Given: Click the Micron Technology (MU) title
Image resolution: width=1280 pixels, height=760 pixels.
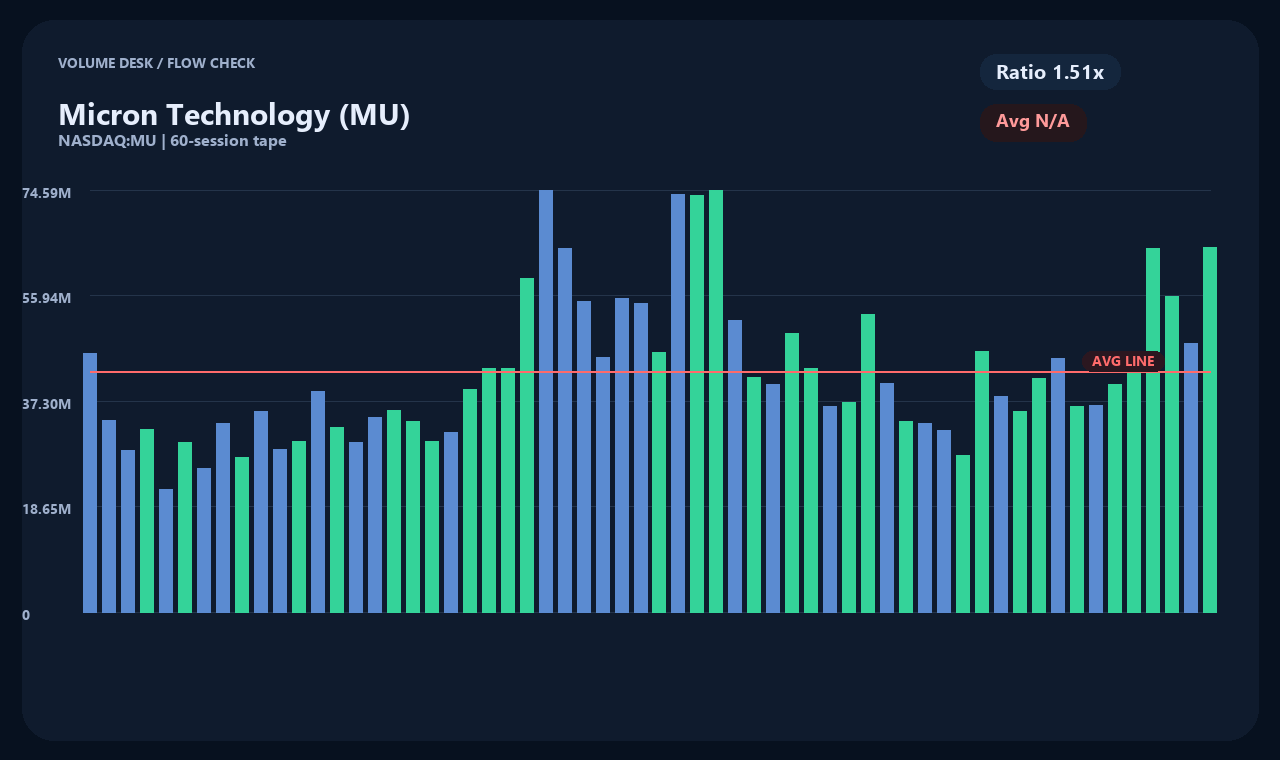Looking at the screenshot, I should [234, 115].
